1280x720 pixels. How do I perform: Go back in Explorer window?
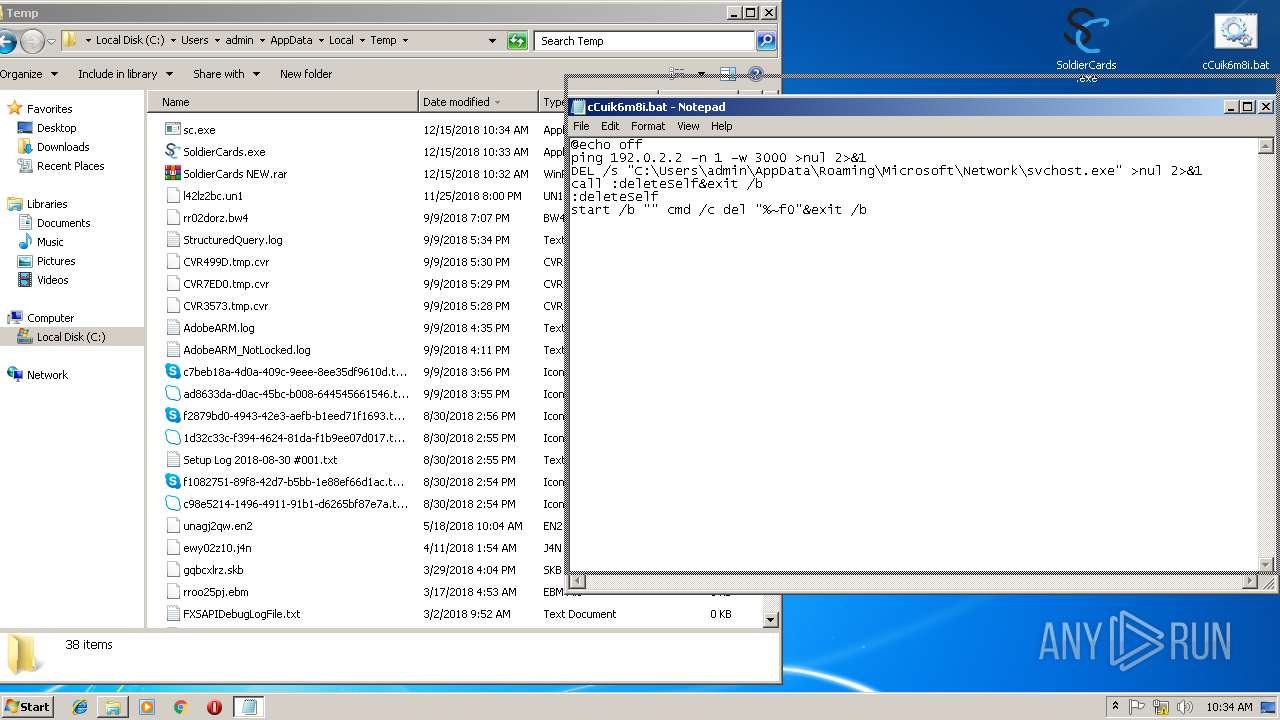6,41
